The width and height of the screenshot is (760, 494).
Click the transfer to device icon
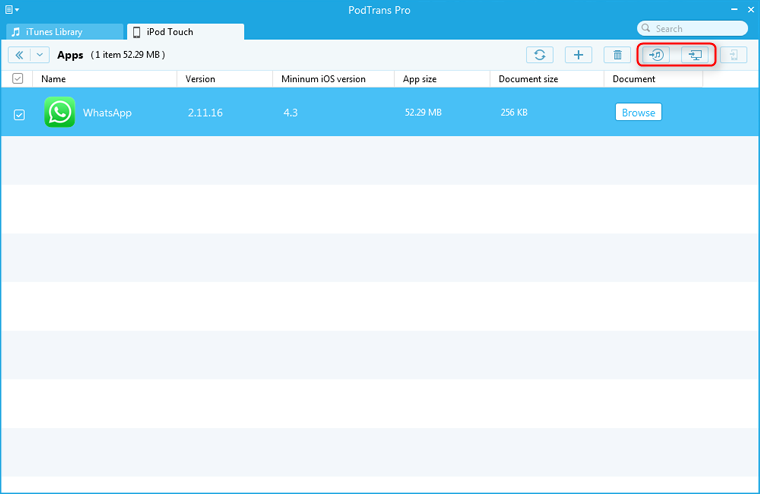pyautogui.click(x=734, y=55)
